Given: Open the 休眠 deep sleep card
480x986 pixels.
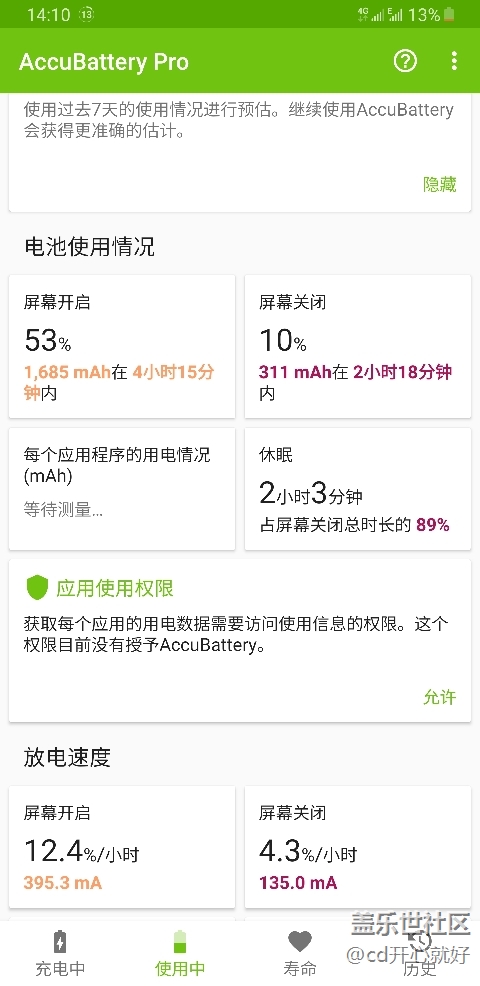Looking at the screenshot, I should coord(358,489).
